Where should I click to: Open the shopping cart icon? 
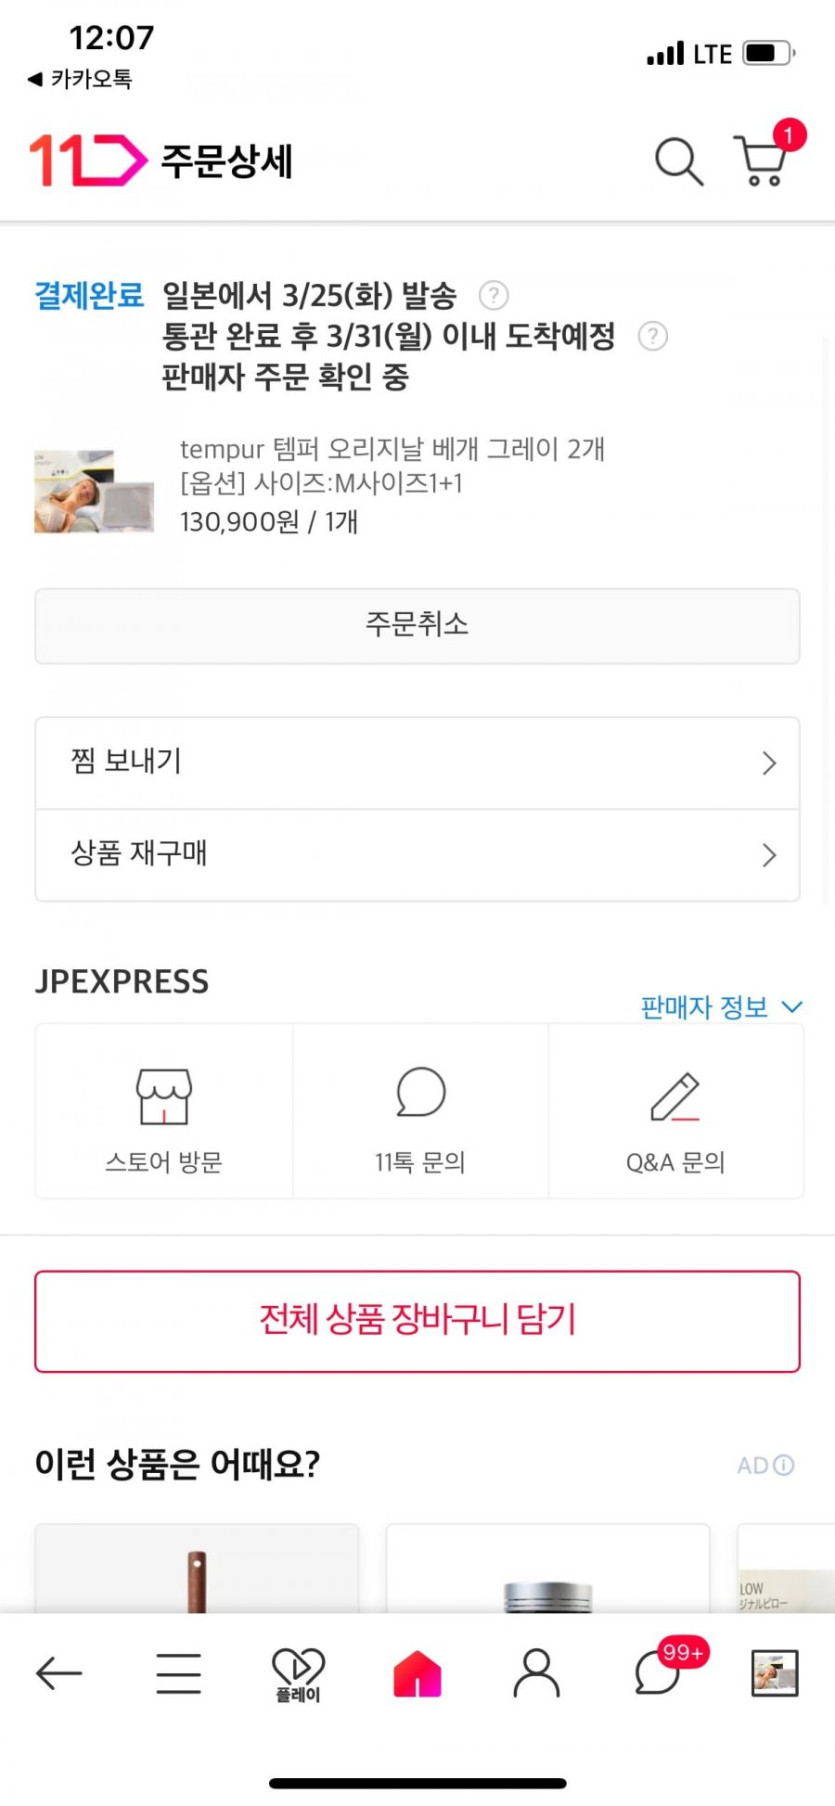pos(761,160)
